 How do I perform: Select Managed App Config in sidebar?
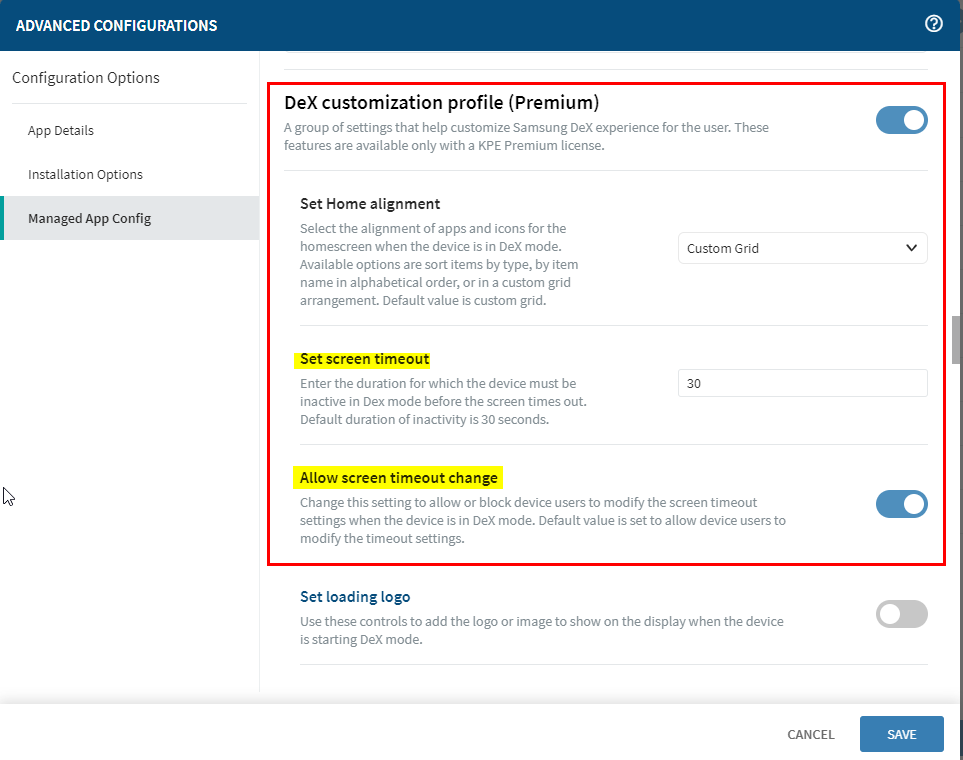pos(89,218)
